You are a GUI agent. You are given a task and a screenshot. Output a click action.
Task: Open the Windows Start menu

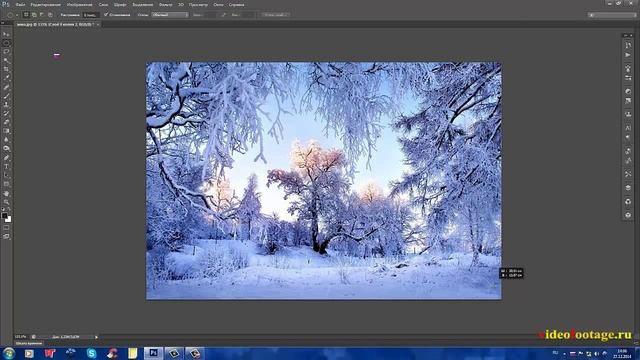pos(9,353)
